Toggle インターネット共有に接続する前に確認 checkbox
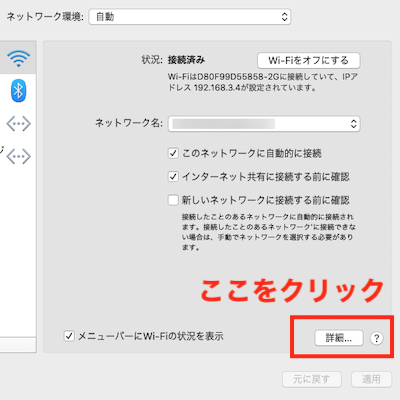Screen dimensions: 400x400 (173, 176)
